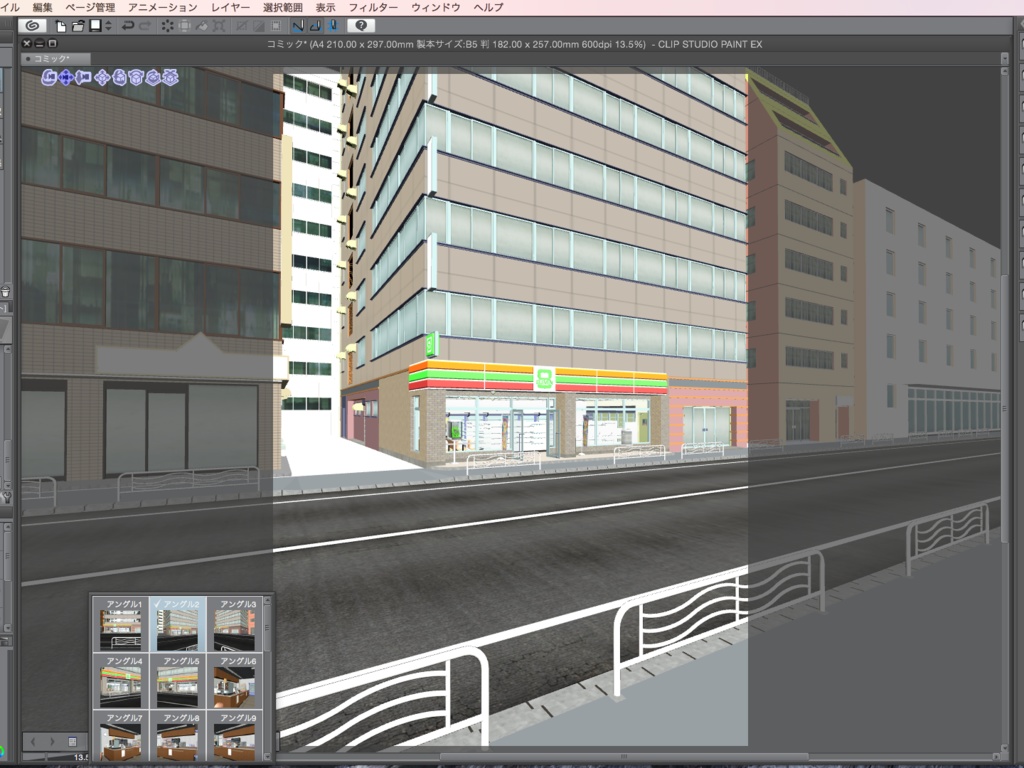
Task: Select the アングル7 camera preset thumbnail
Action: [x=121, y=736]
